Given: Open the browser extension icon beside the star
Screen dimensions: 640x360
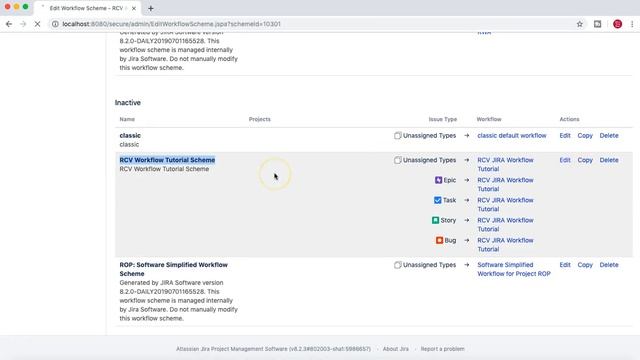Looking at the screenshot, I should pyautogui.click(x=598, y=24).
